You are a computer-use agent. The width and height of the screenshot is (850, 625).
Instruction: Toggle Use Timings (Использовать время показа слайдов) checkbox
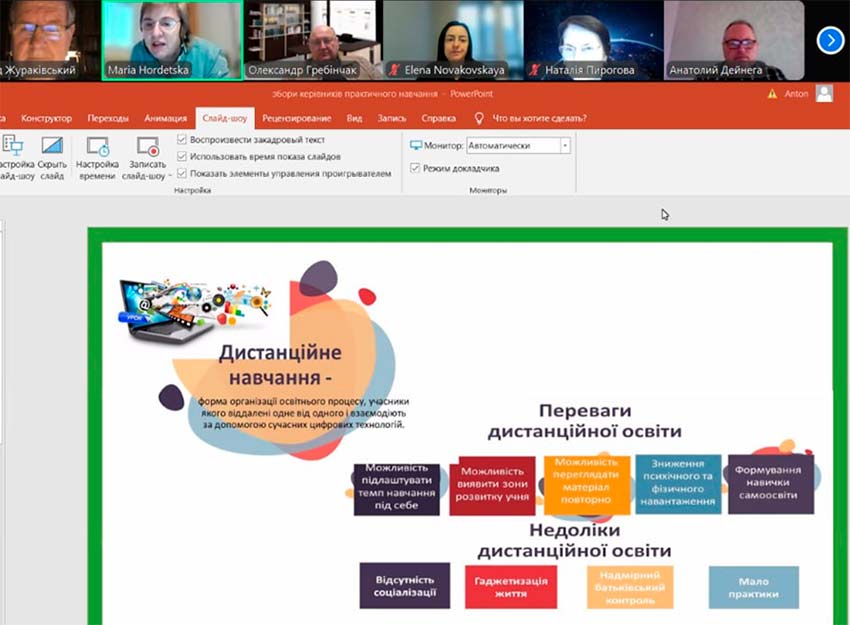tap(181, 157)
